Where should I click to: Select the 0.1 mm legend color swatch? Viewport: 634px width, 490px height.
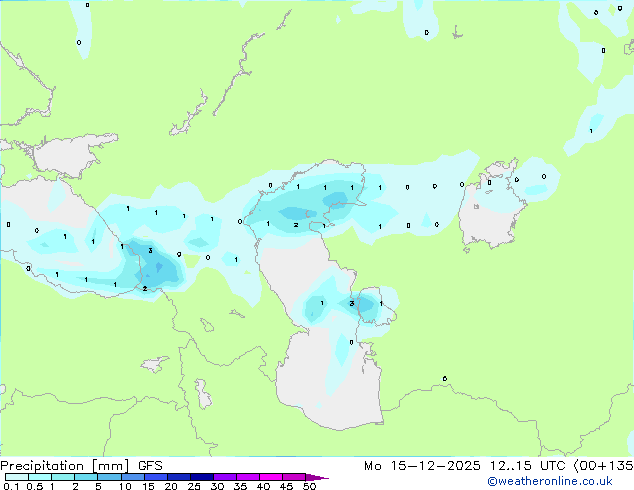click(17, 477)
